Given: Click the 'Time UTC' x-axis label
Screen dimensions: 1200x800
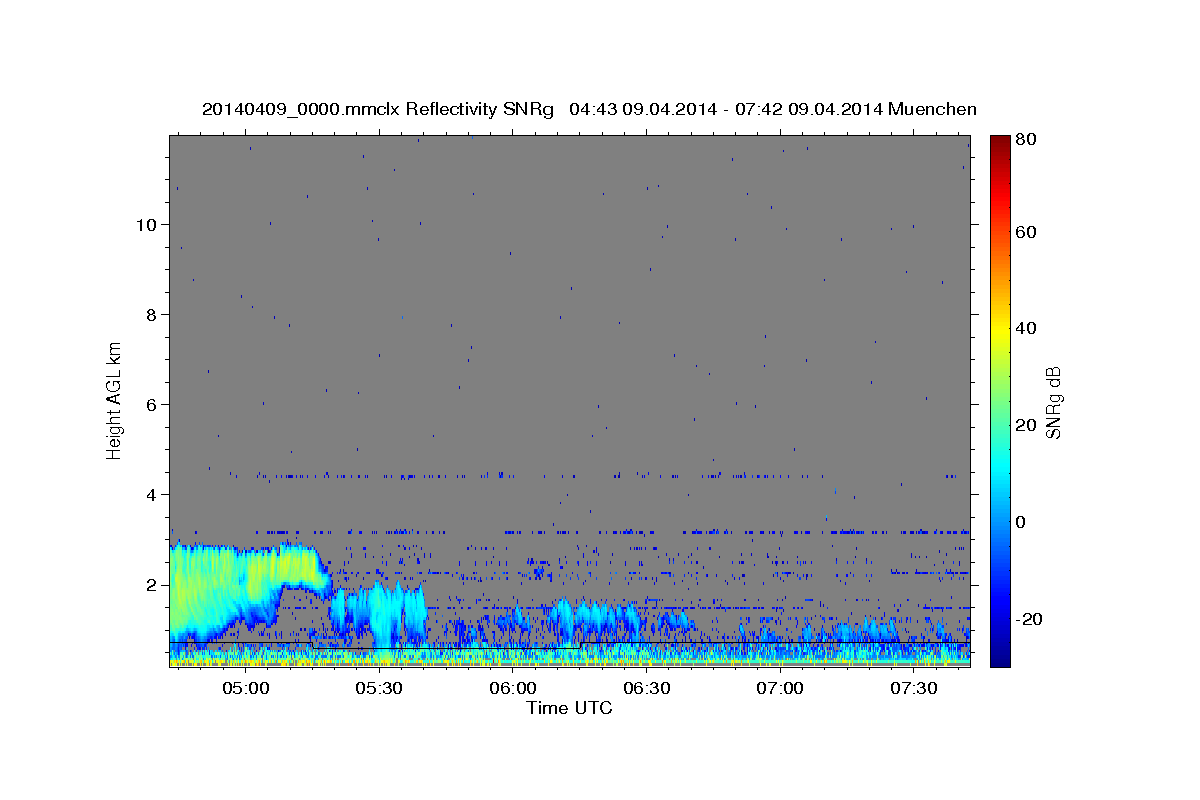Looking at the screenshot, I should click(x=569, y=708).
